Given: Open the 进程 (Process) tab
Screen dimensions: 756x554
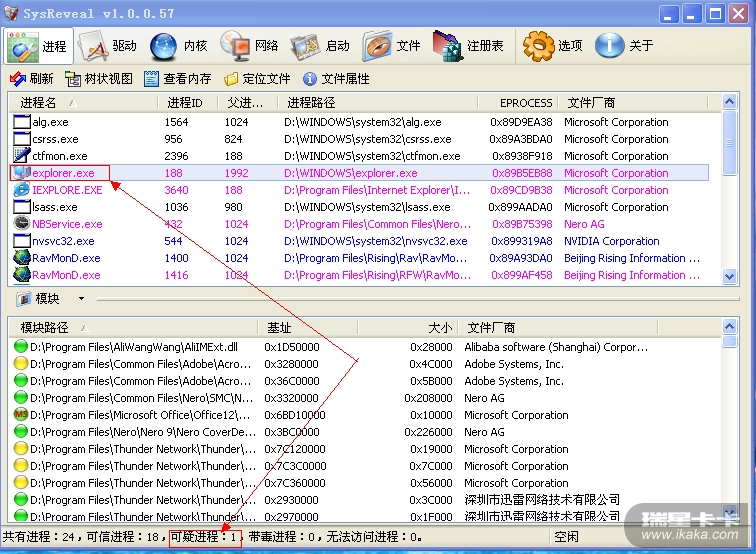Looking at the screenshot, I should (39, 46).
